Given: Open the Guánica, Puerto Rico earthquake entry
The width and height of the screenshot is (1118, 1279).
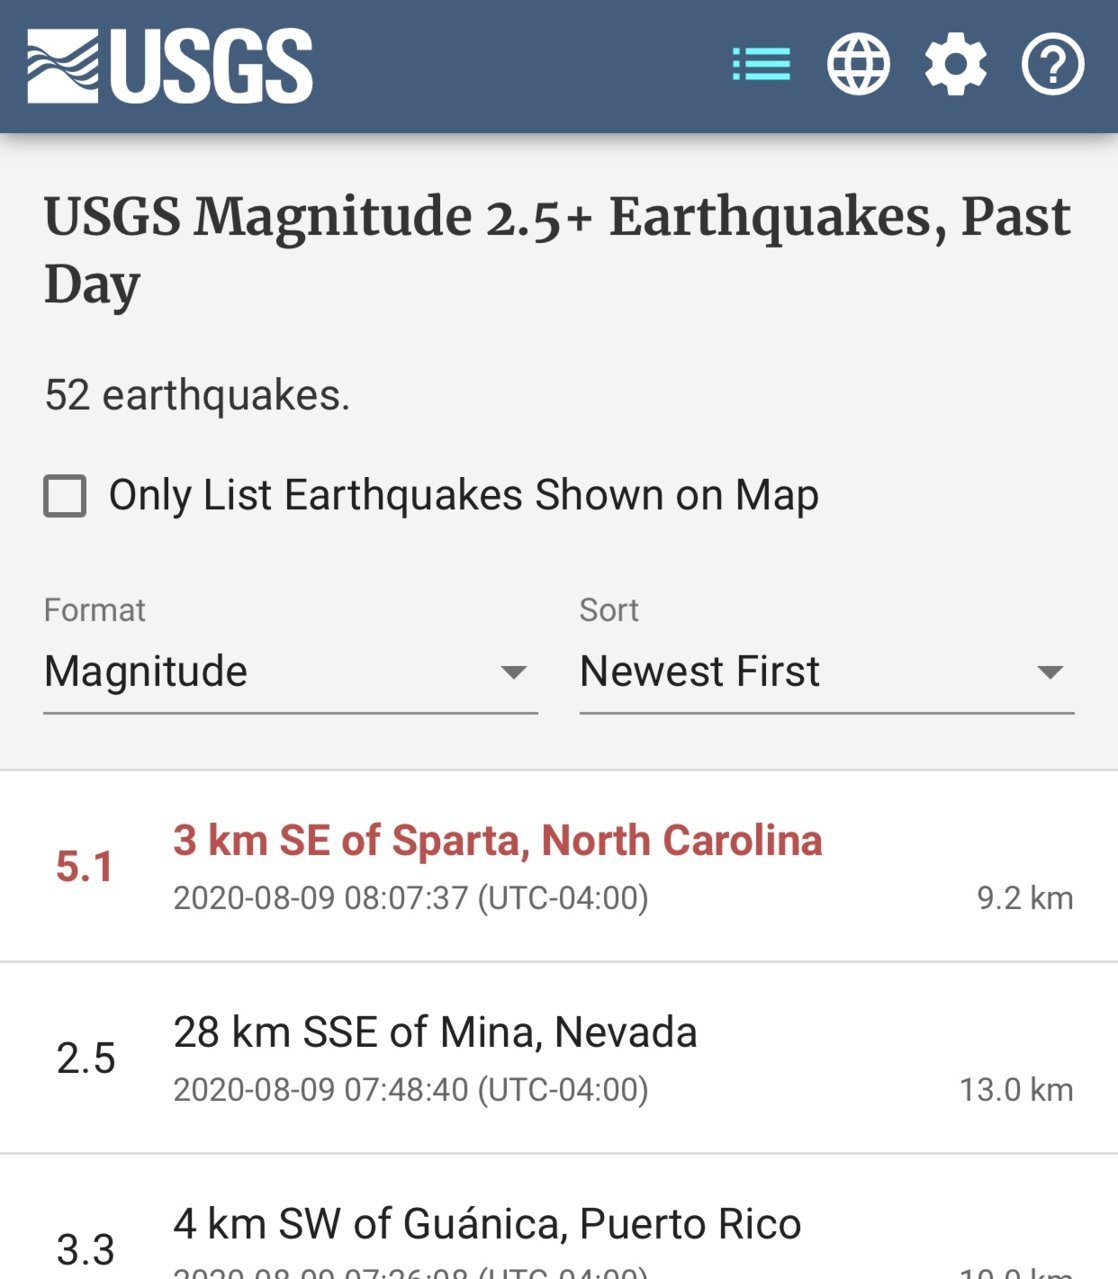Looking at the screenshot, I should pyautogui.click(x=559, y=1217).
